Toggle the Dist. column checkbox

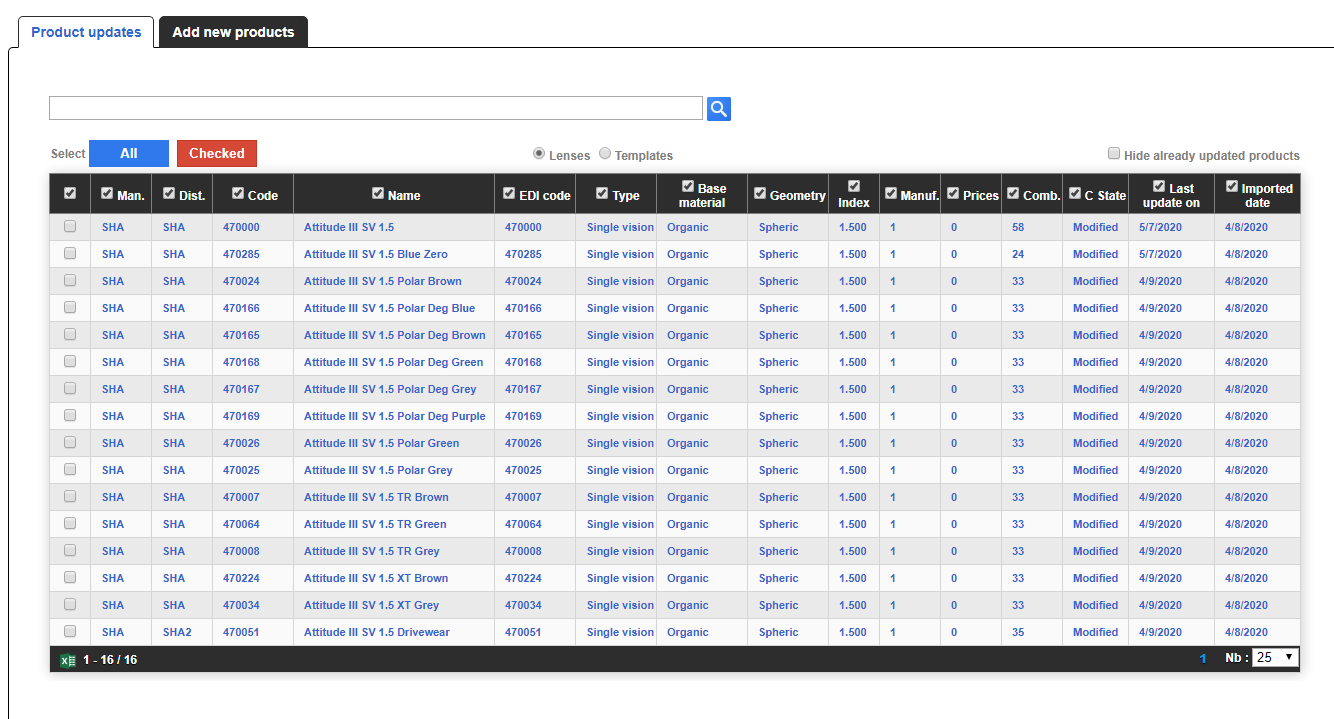169,193
